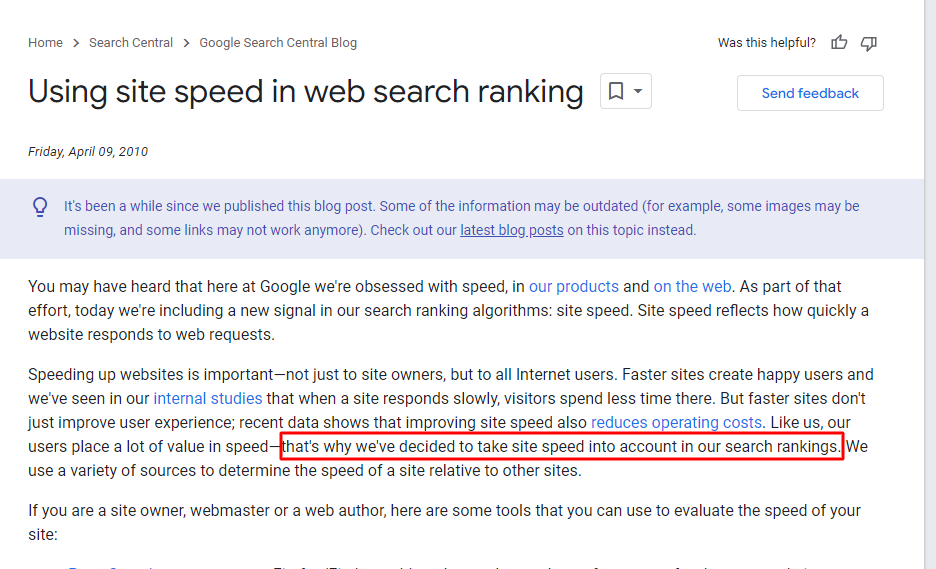Click the Friday, April 09, 2010 date
This screenshot has height=569, width=936.
click(88, 152)
